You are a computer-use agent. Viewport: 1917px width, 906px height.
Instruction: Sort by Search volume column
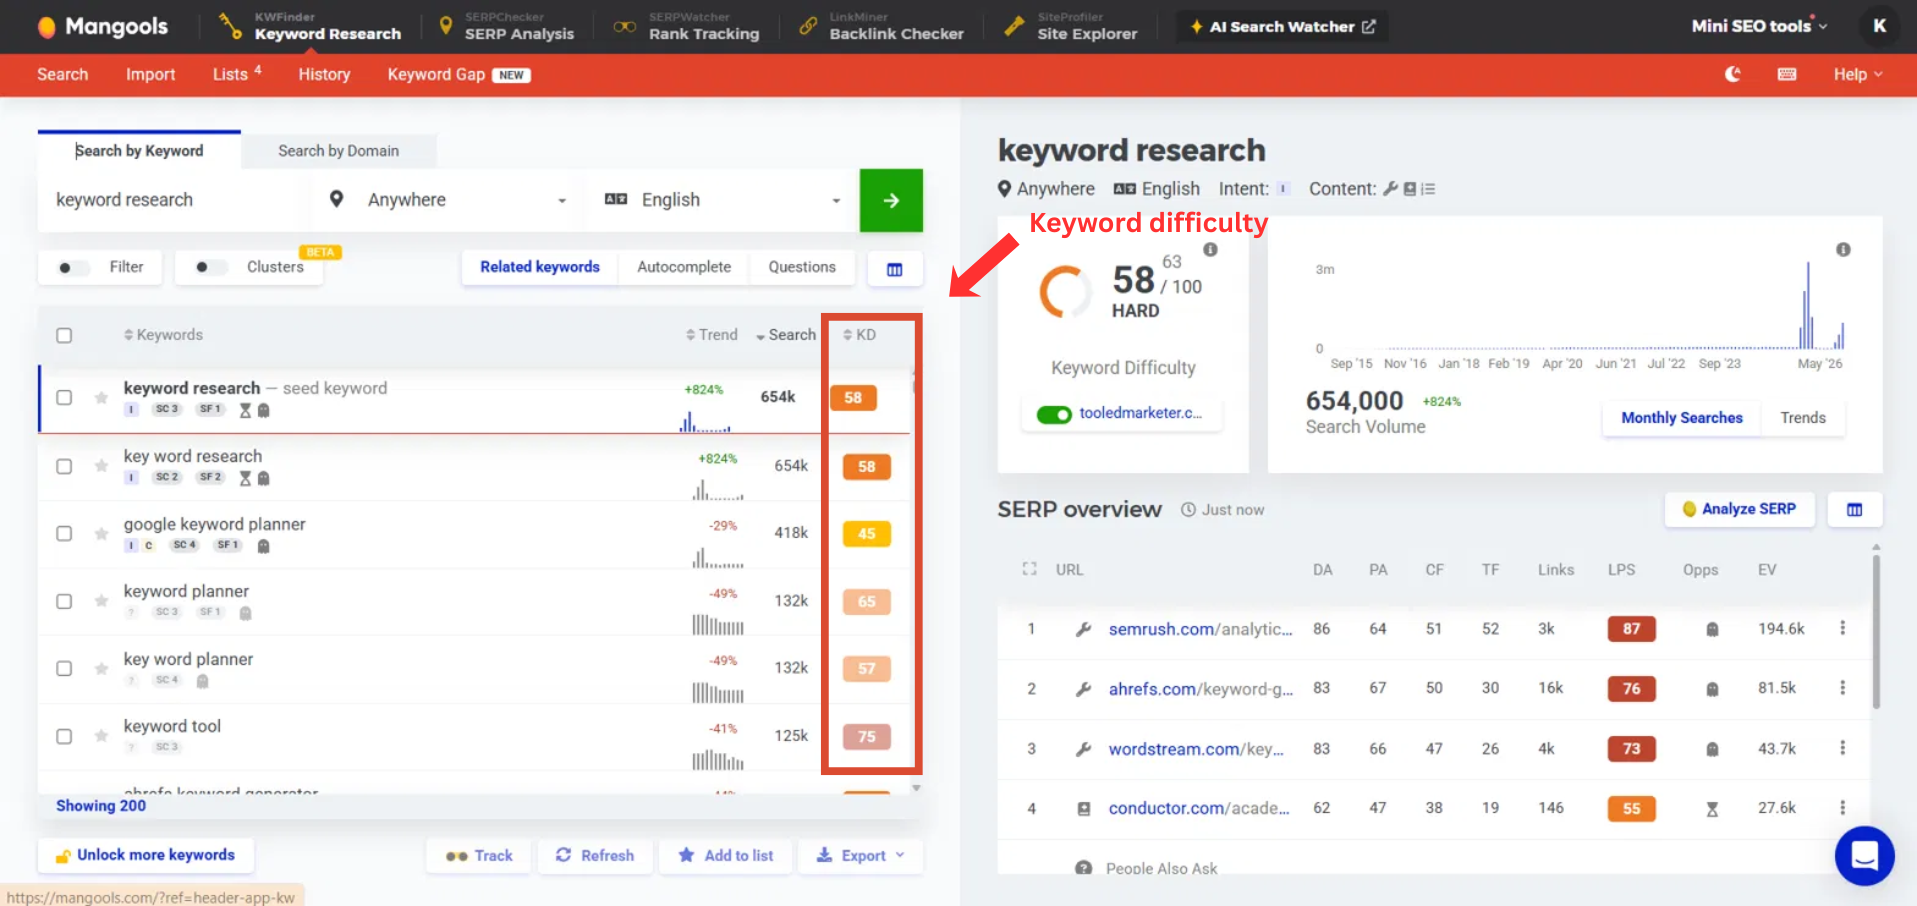785,335
